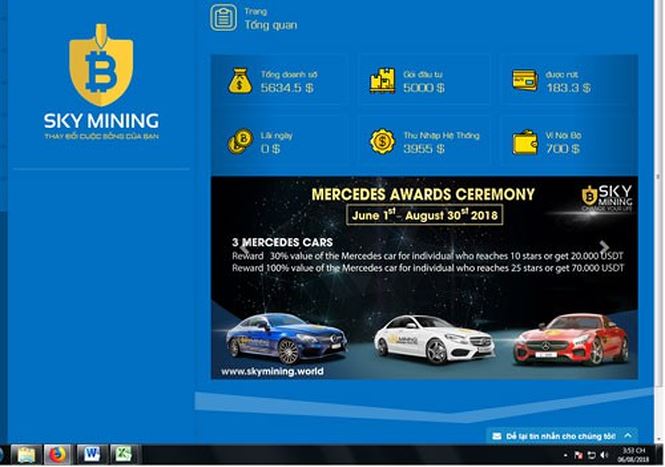
Task: Open Microsoft Word from the taskbar
Action: [x=92, y=455]
